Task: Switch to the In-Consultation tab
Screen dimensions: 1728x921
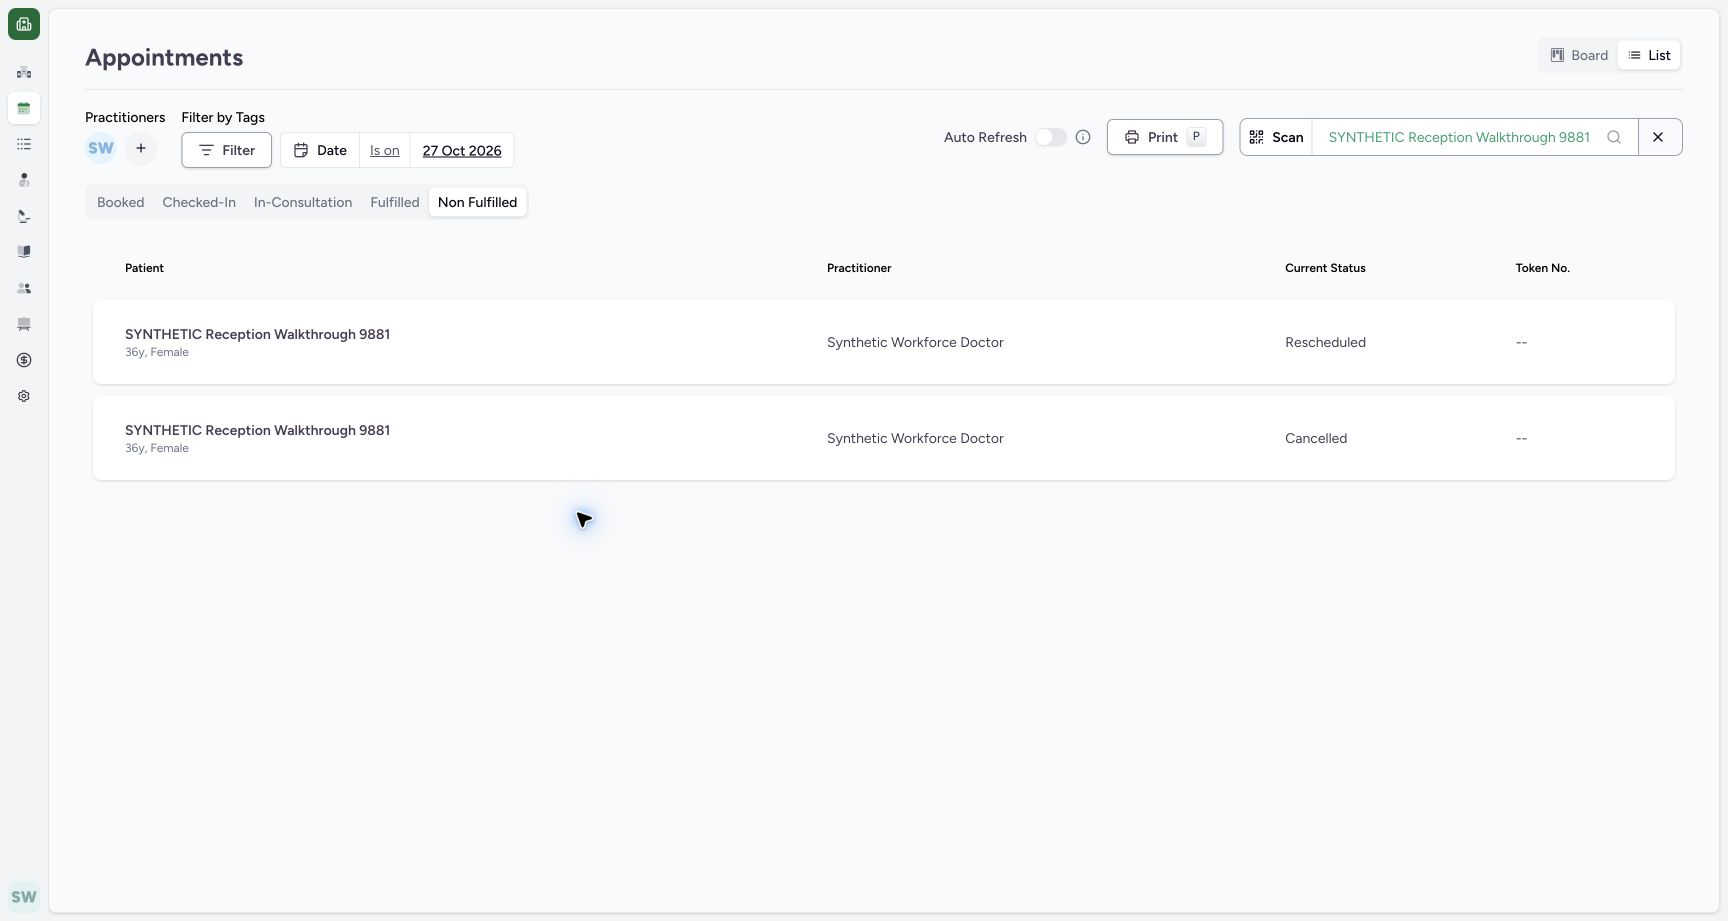Action: [x=303, y=202]
